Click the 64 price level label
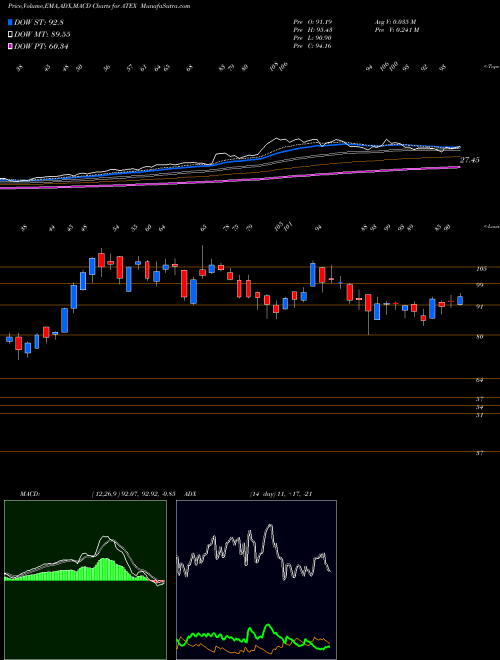 tap(479, 380)
